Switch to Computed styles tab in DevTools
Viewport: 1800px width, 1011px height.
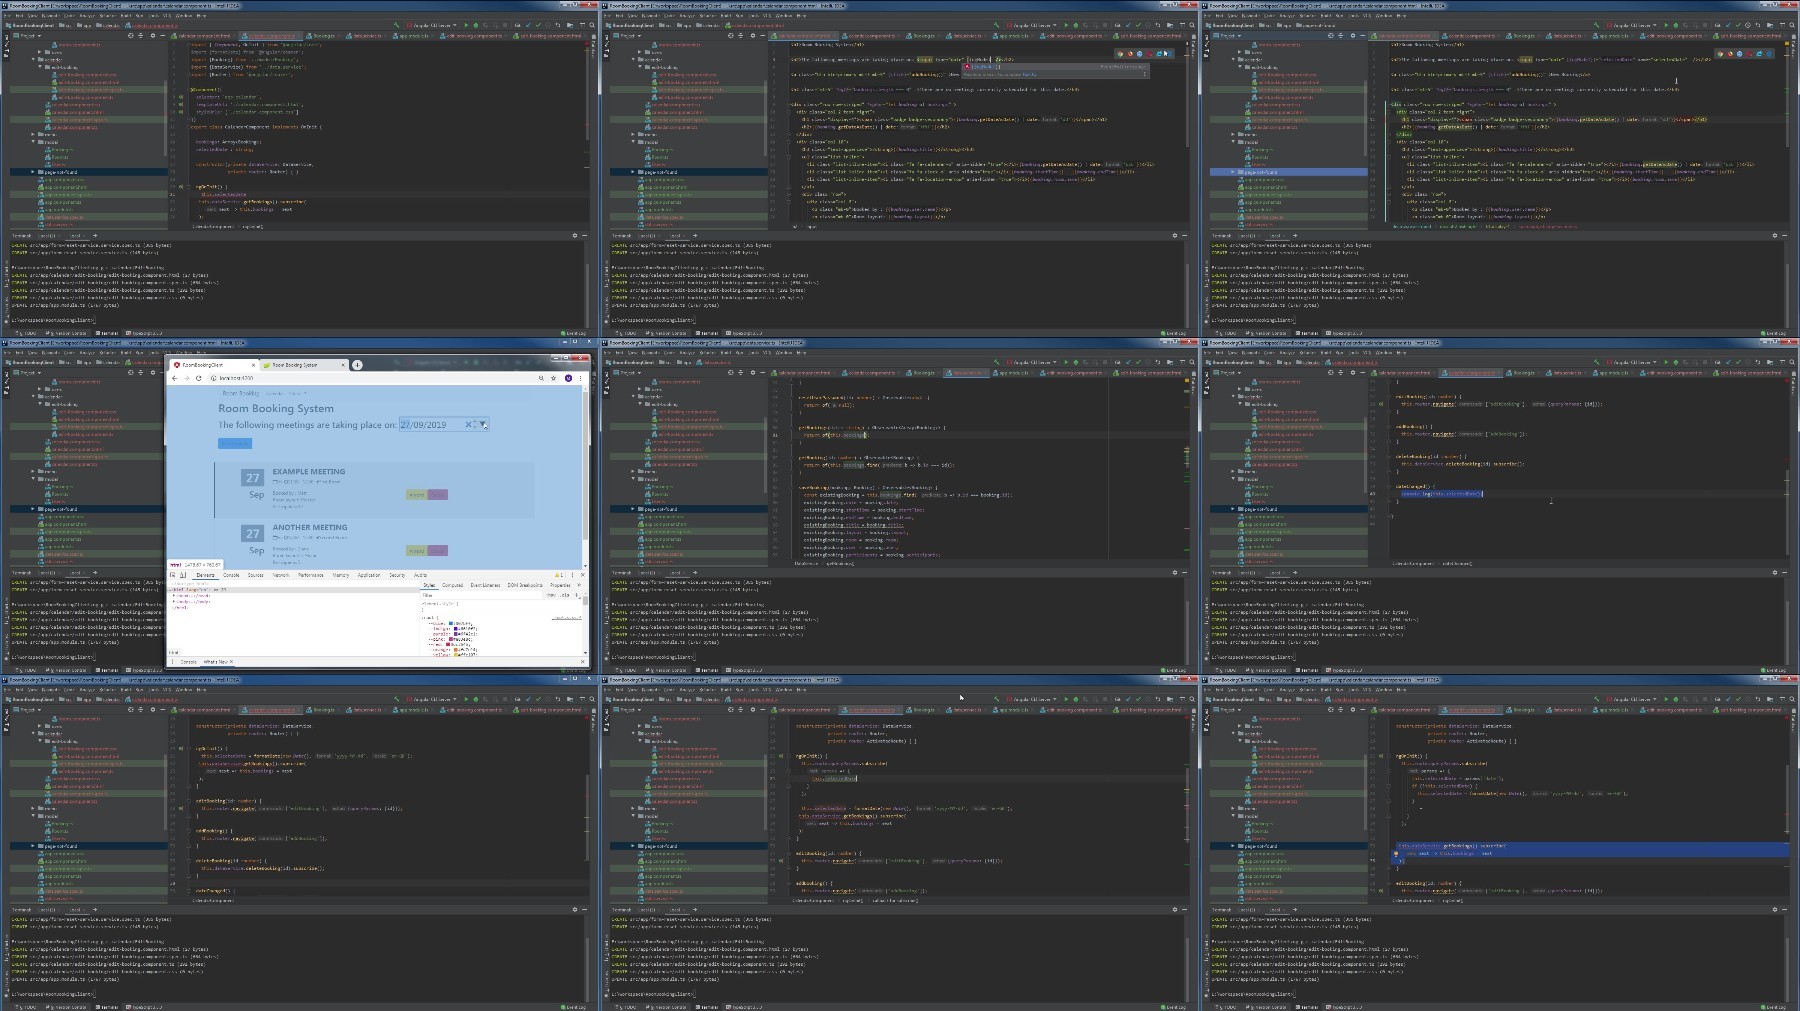tap(452, 585)
